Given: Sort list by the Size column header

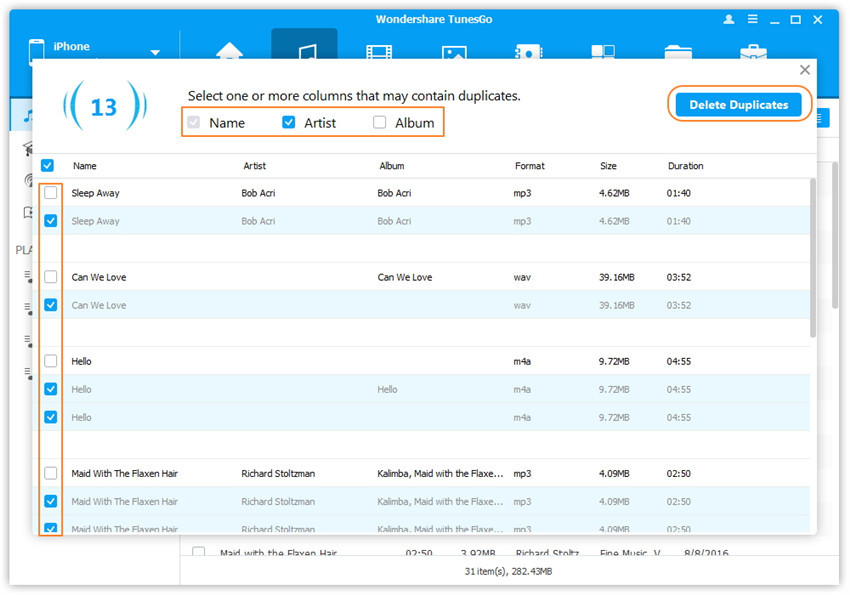Looking at the screenshot, I should click(x=608, y=166).
